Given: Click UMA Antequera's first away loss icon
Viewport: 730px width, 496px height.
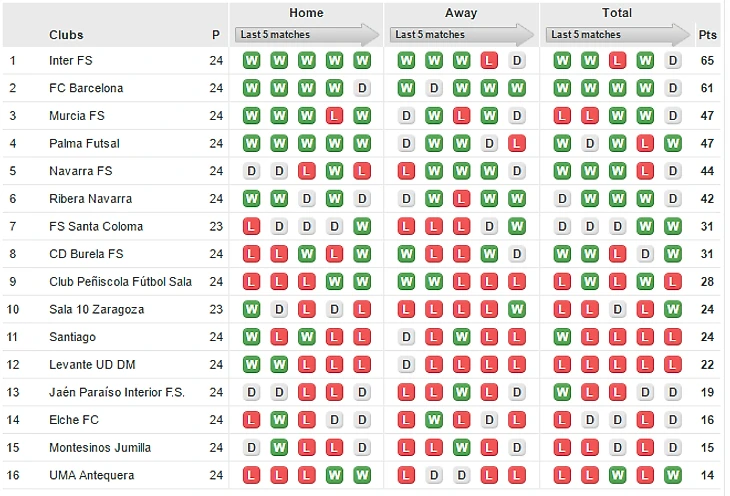Looking at the screenshot, I should click(x=406, y=475).
